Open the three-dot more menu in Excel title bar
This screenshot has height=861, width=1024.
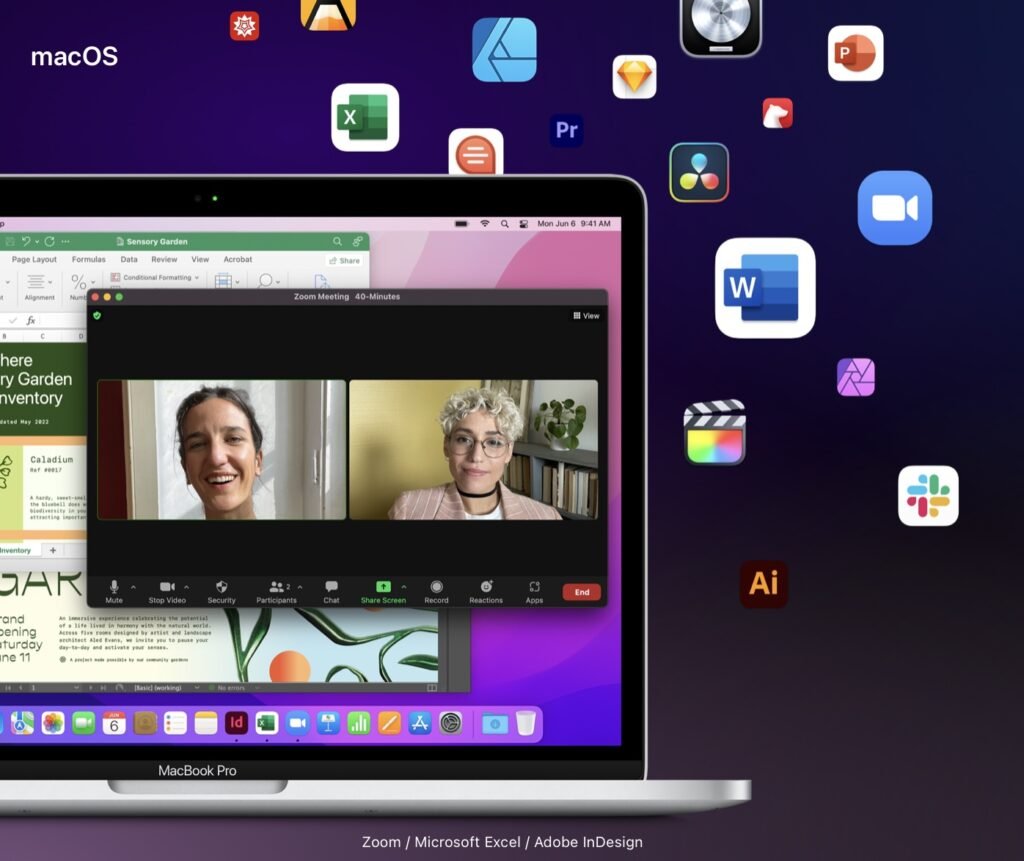[x=65, y=241]
